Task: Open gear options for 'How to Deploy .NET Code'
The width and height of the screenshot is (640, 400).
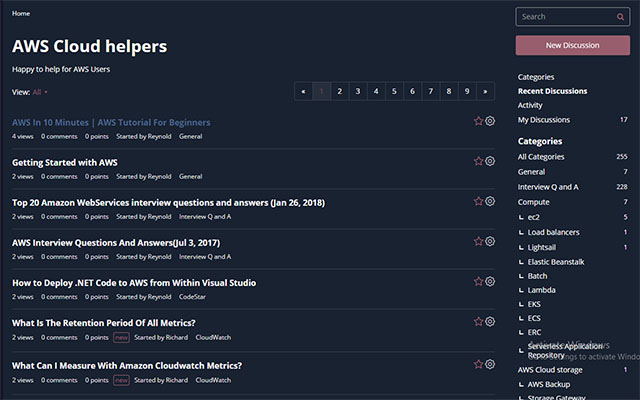Action: click(490, 281)
